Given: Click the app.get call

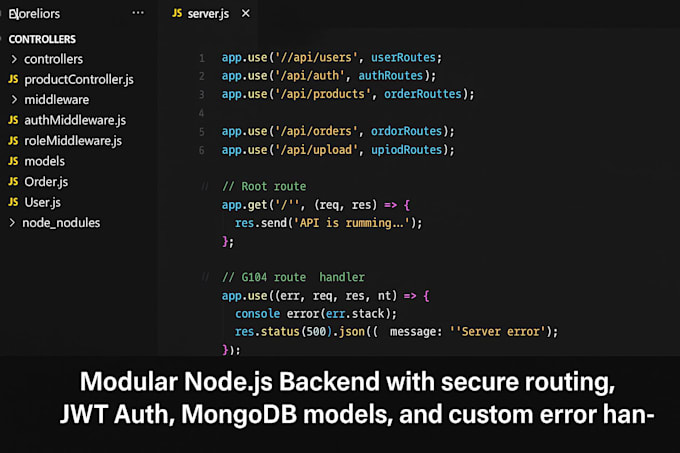Looking at the screenshot, I should (244, 205).
